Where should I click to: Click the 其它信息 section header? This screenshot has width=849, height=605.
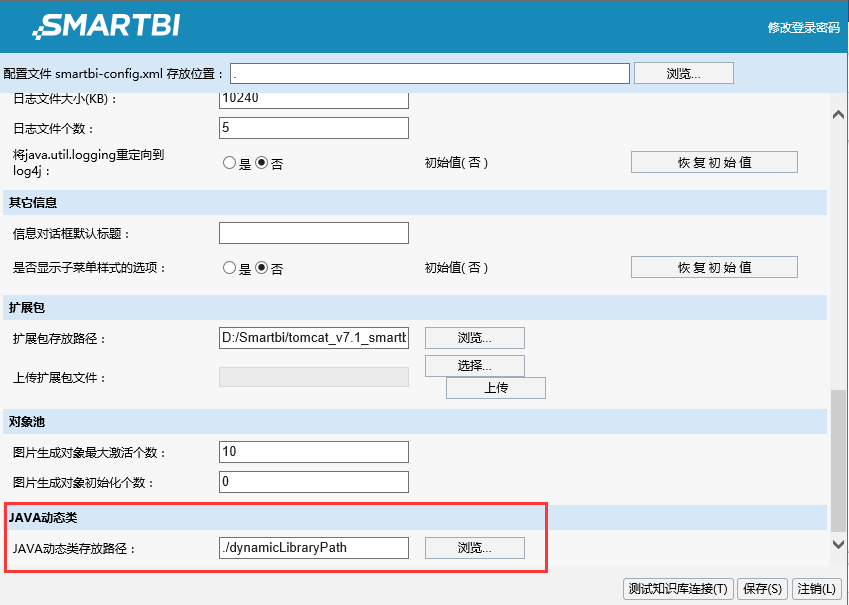point(415,203)
